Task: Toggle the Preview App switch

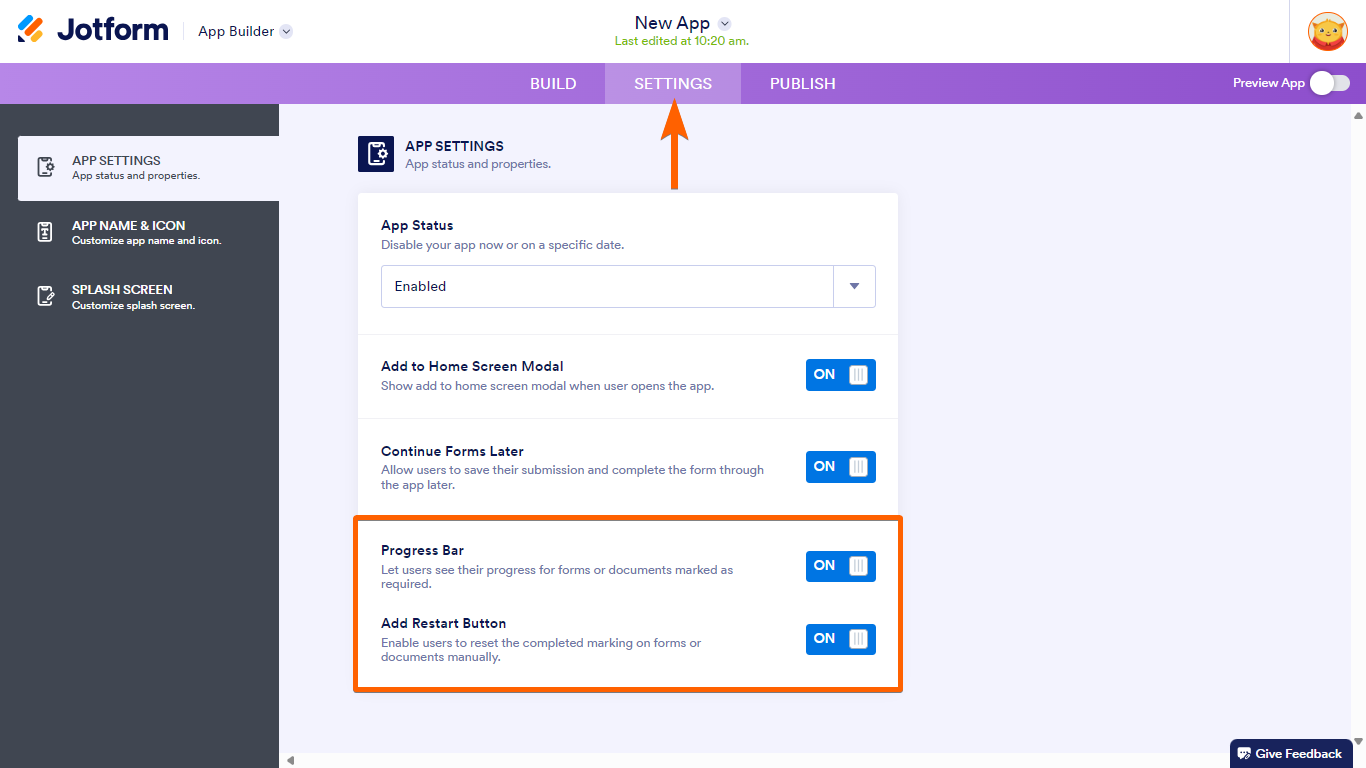Action: (x=1330, y=83)
